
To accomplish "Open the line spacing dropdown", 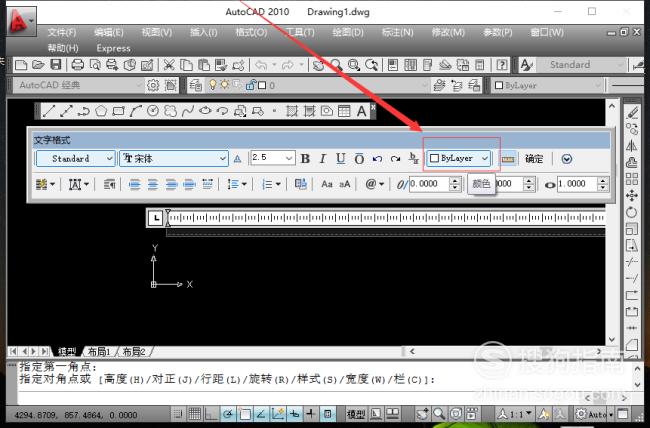I will 237,184.
